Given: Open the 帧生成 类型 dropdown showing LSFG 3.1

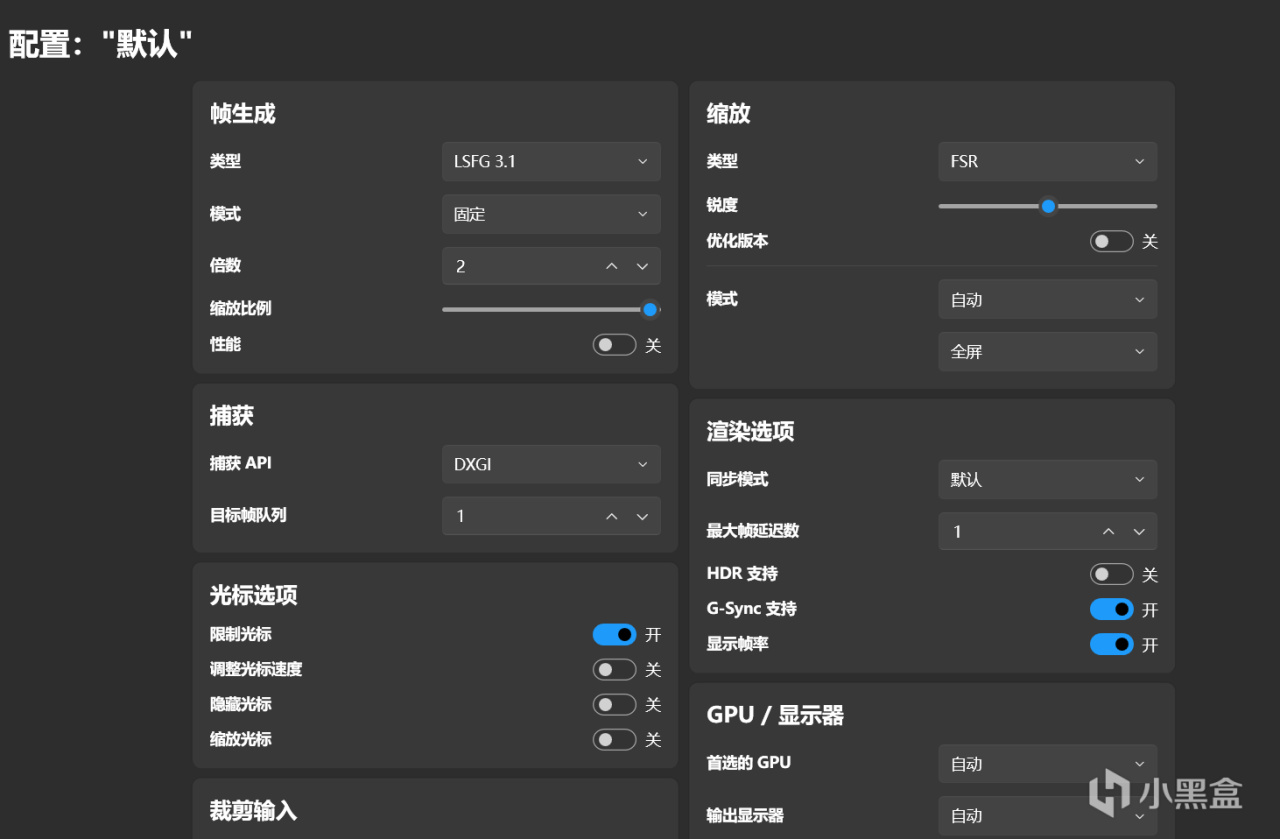Looking at the screenshot, I should pyautogui.click(x=551, y=161).
